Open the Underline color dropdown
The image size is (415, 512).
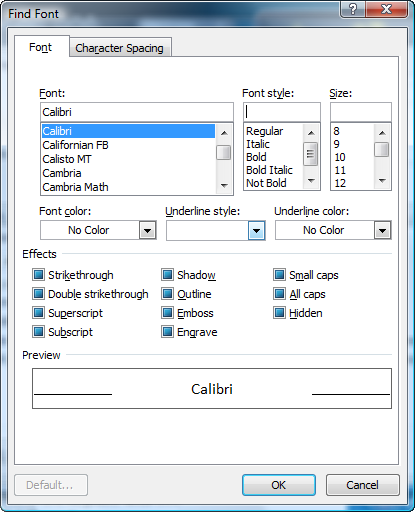point(382,230)
